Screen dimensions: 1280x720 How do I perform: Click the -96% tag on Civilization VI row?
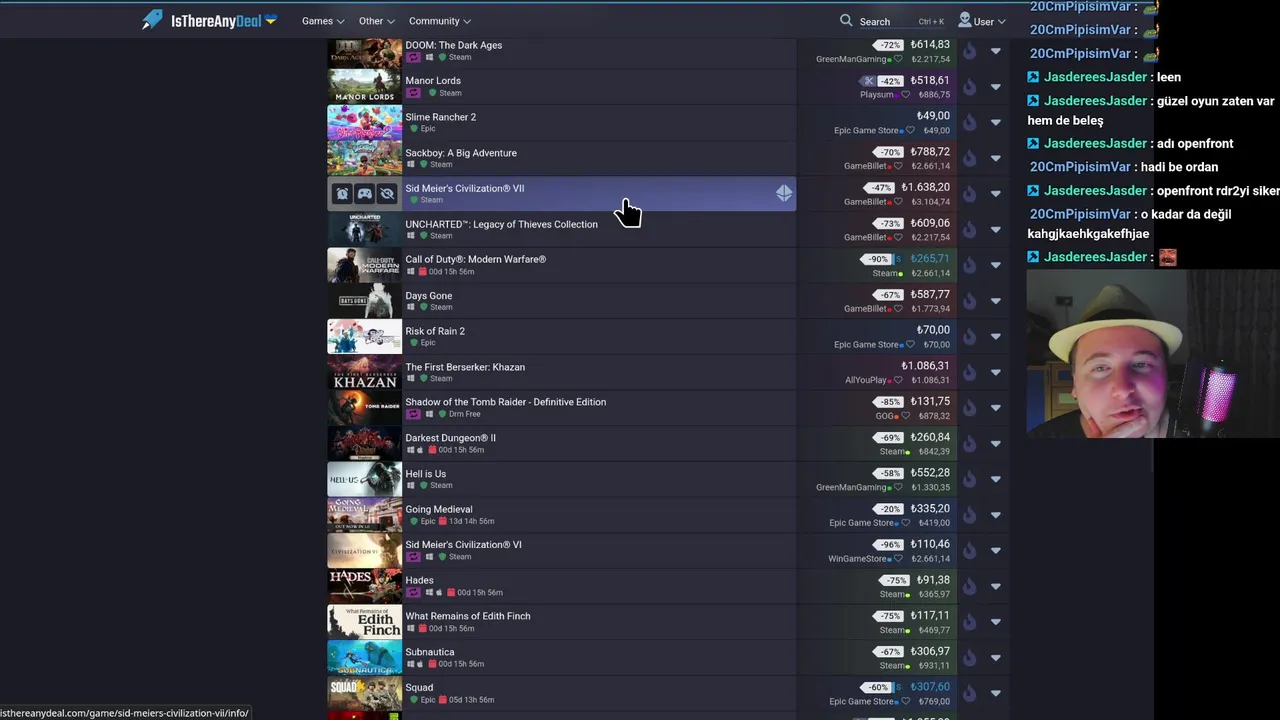tap(889, 545)
